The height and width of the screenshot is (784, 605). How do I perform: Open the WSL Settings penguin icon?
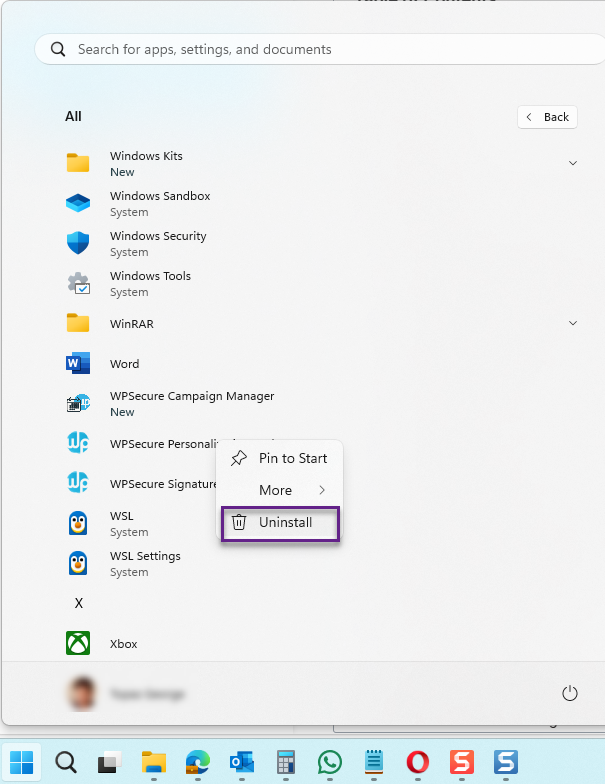(x=78, y=563)
